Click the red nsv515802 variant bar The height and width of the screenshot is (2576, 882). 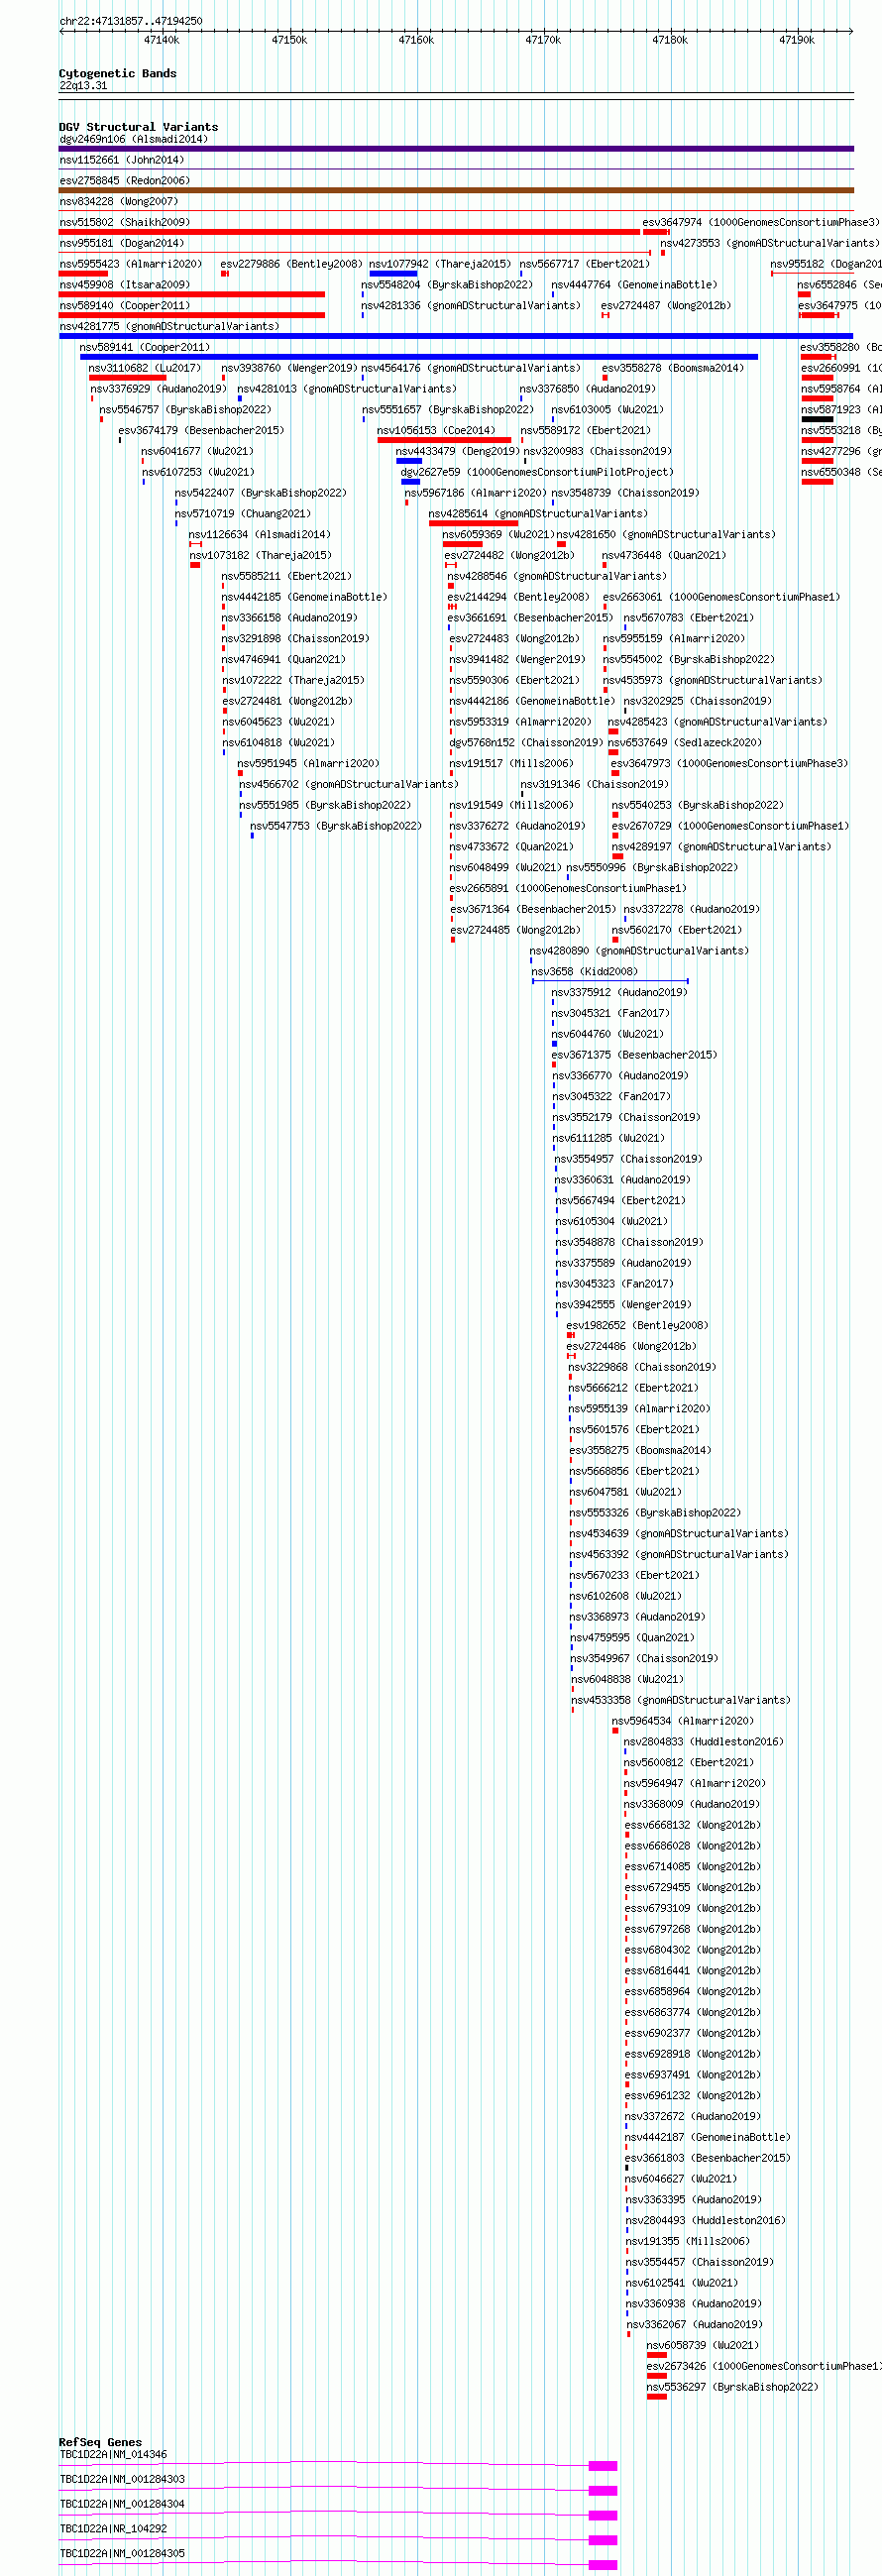point(349,232)
